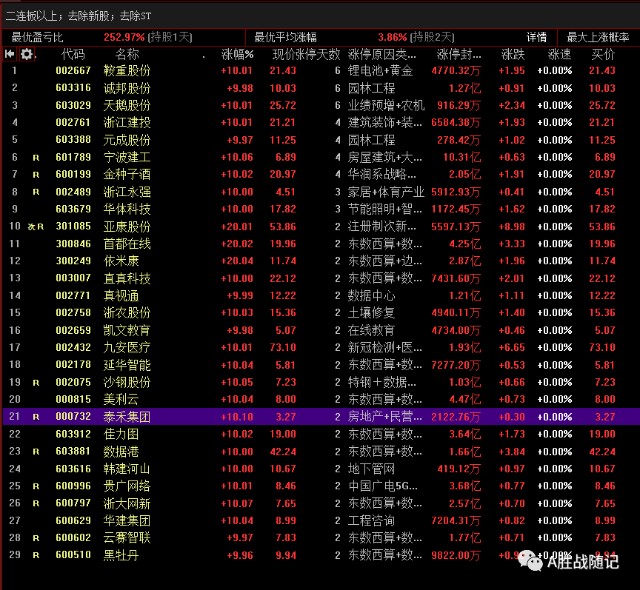Screen dimensions: 640x590
Task: Select stock row 凯文教育
Action: click(x=320, y=330)
